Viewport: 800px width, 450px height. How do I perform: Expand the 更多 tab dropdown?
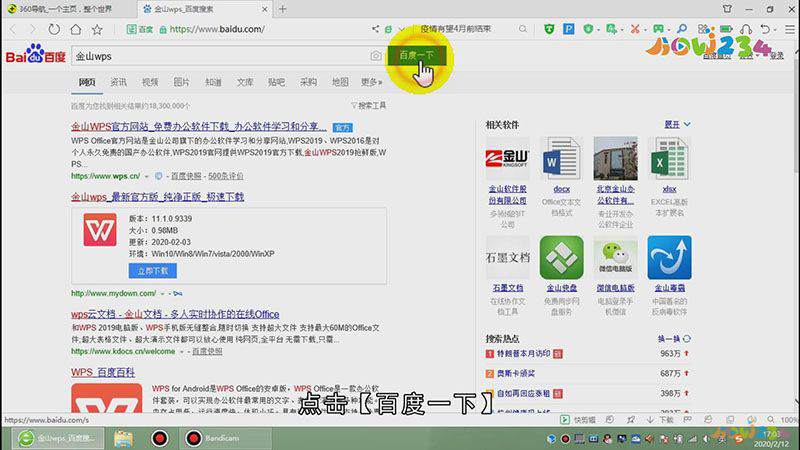click(371, 82)
